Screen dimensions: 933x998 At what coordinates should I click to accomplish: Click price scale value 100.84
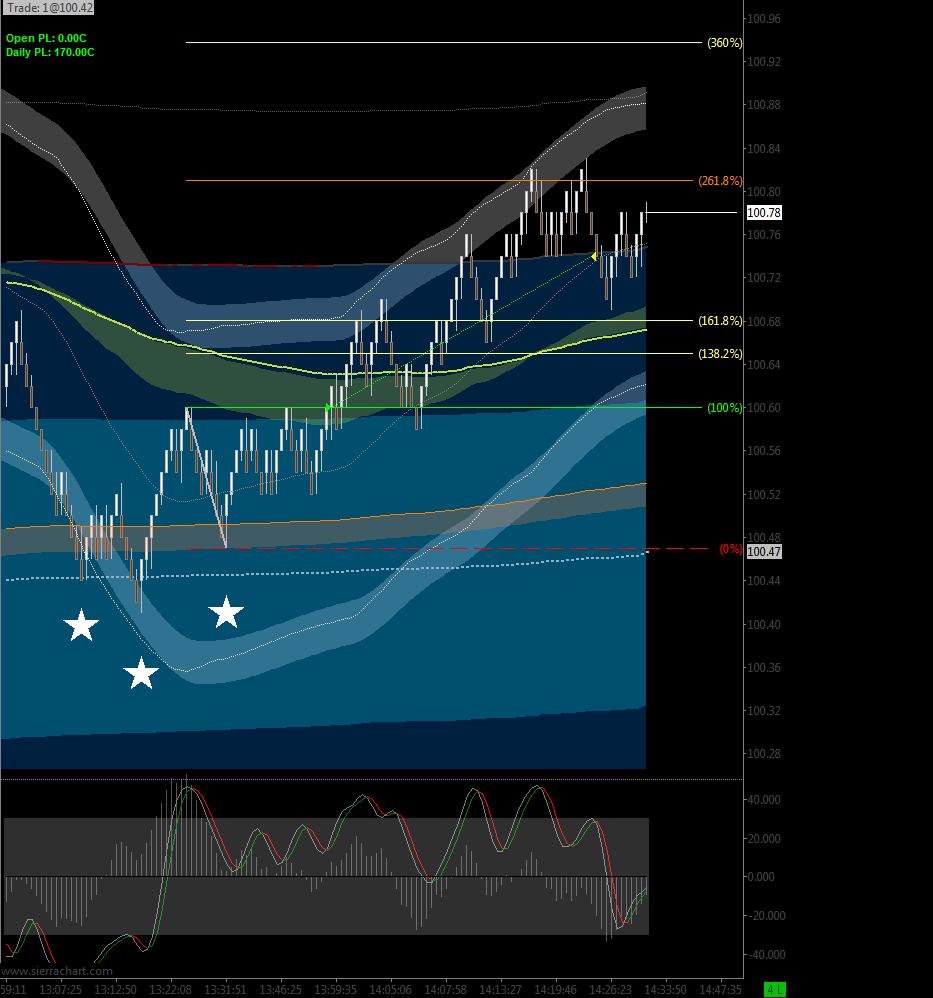(764, 148)
